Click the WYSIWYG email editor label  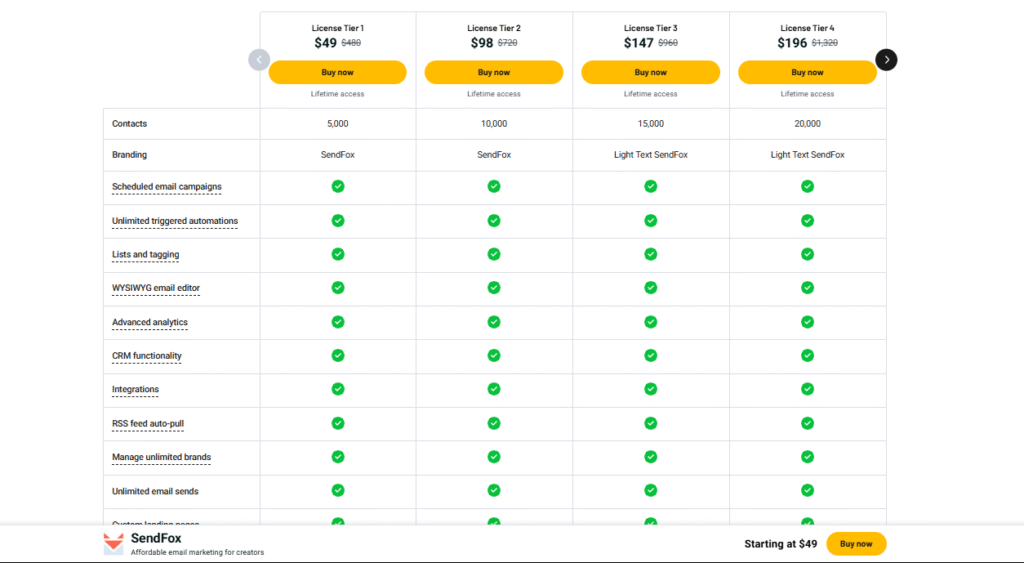point(156,288)
